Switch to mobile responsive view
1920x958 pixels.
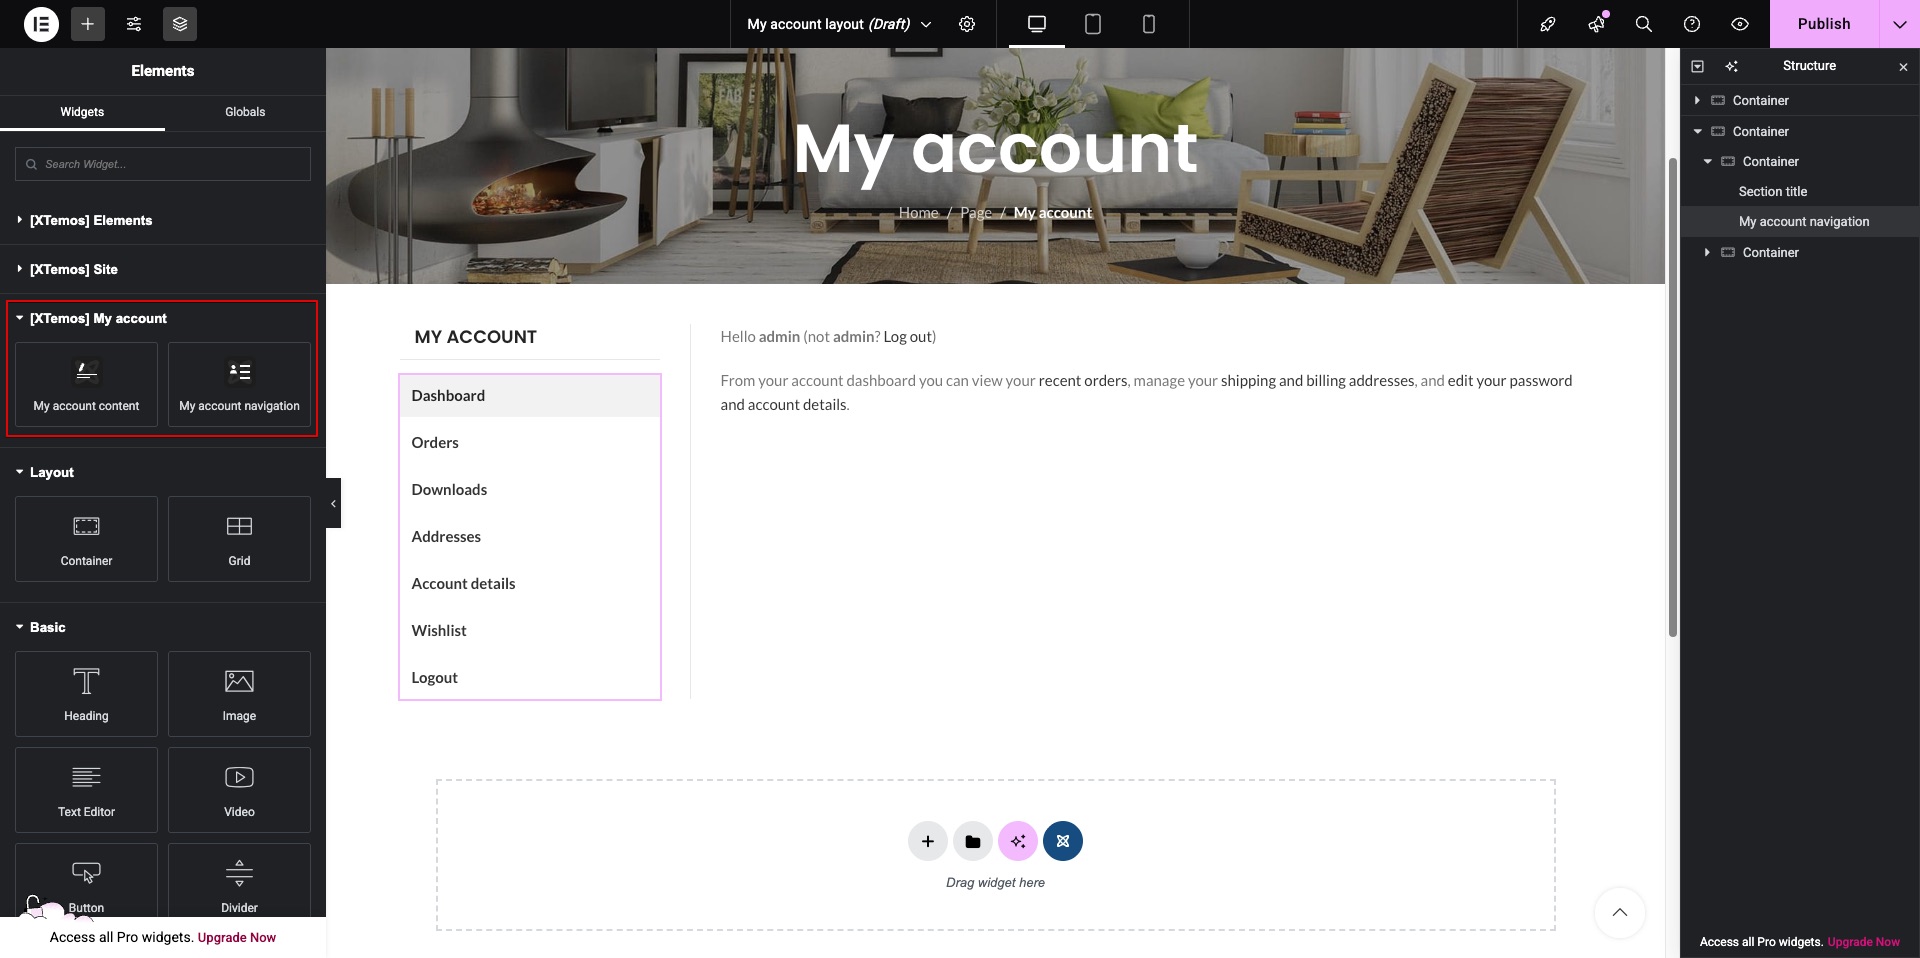1149,24
